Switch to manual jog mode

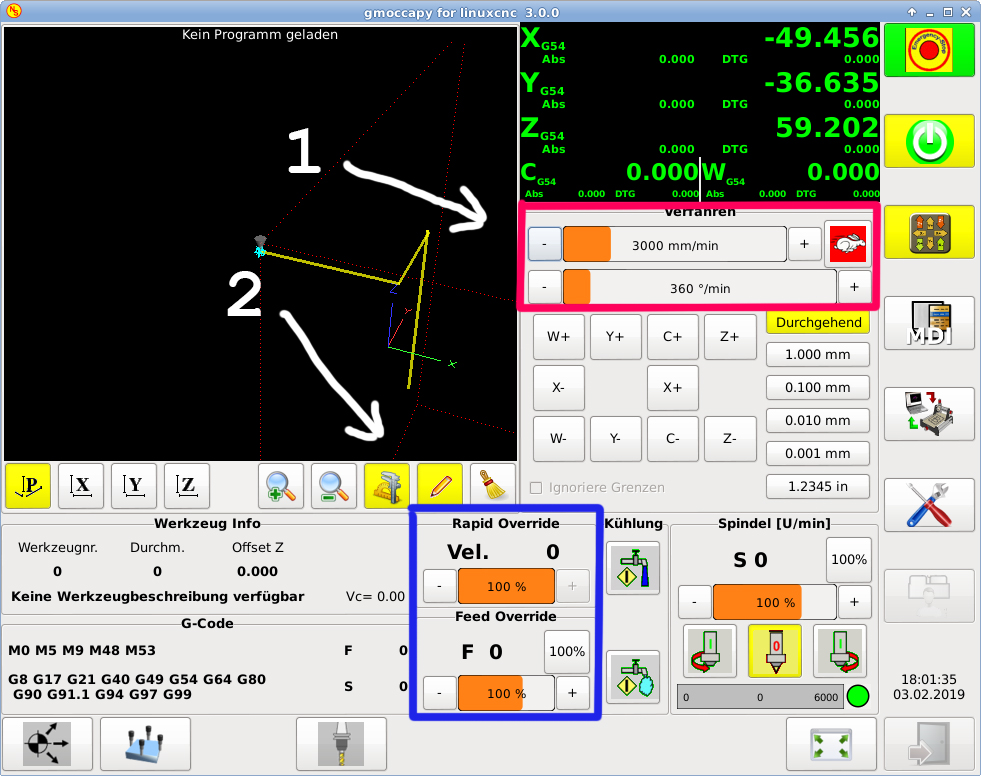pos(929,232)
